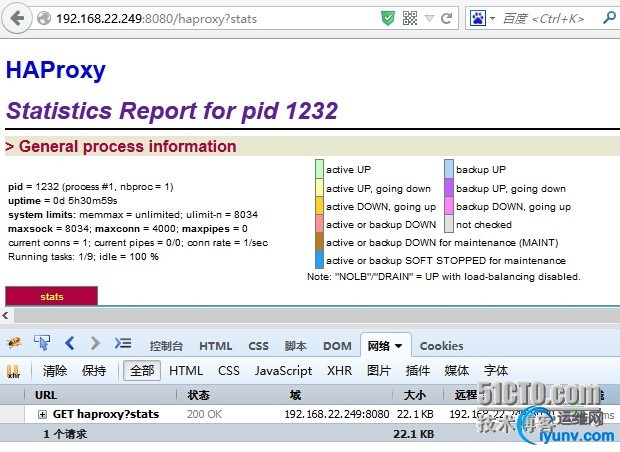Screen dimensions: 620x452
Task: Activate the Firebug inspect element icon
Action: pos(42,342)
